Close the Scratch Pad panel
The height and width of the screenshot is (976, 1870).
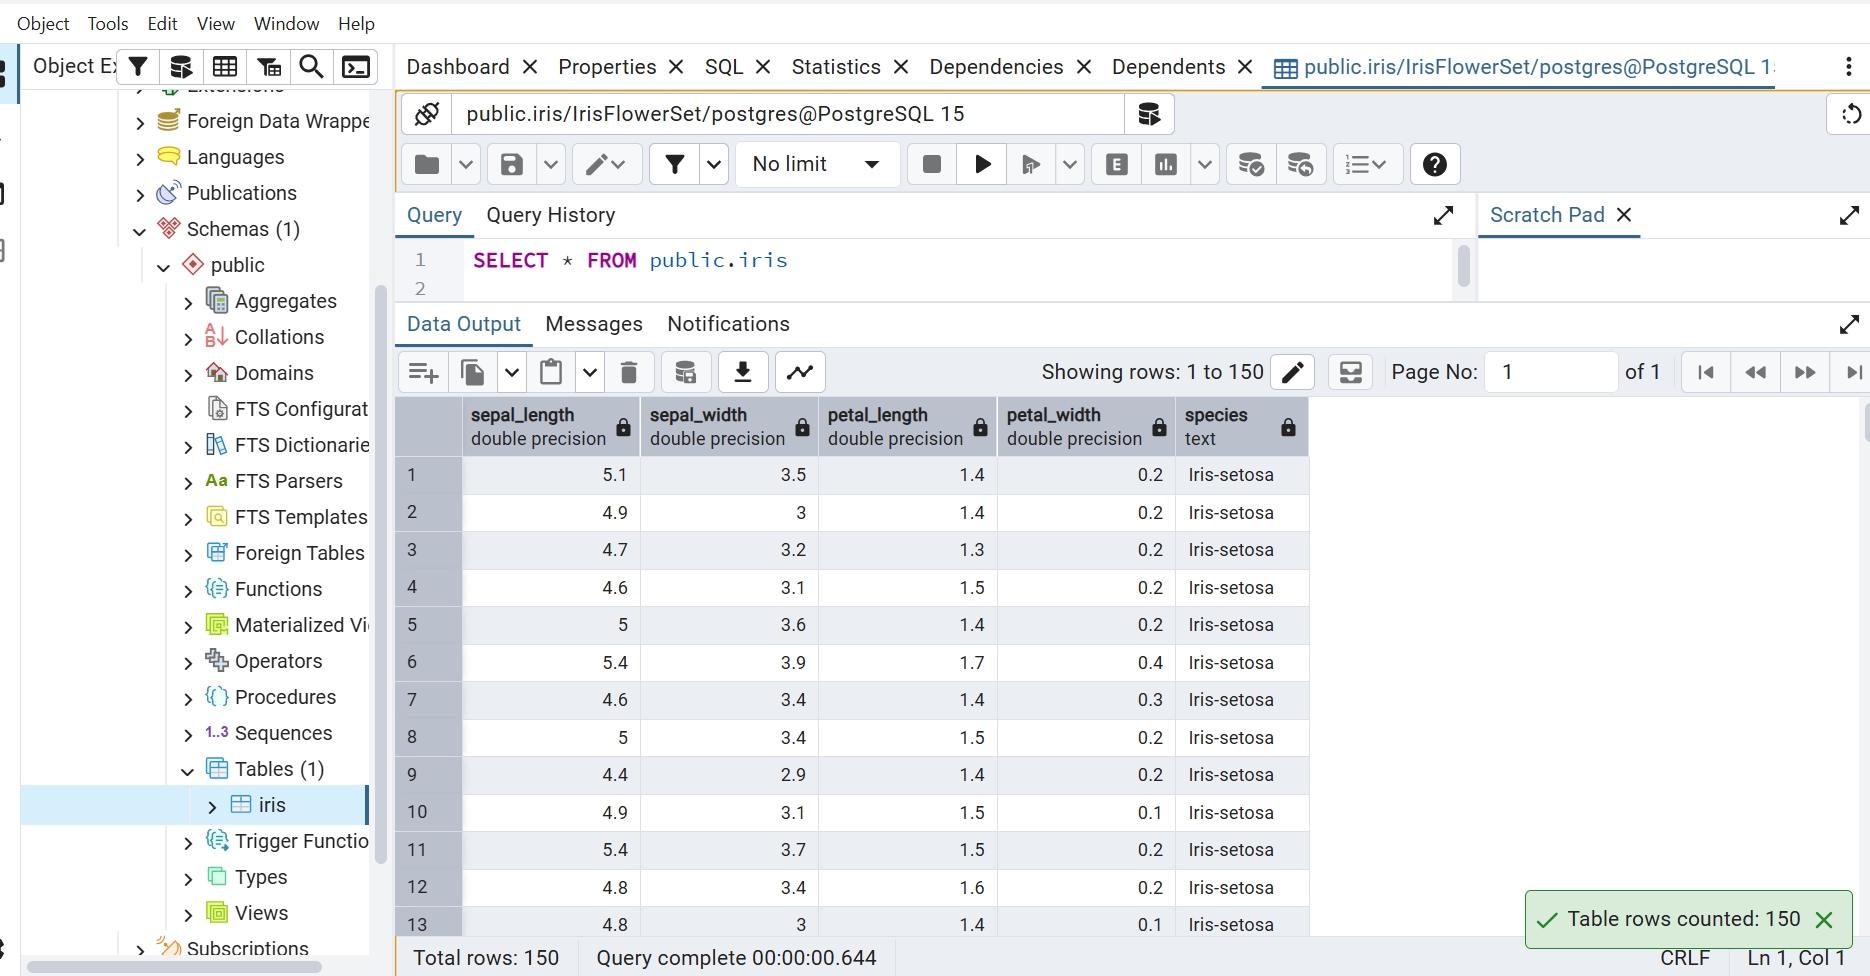1624,215
